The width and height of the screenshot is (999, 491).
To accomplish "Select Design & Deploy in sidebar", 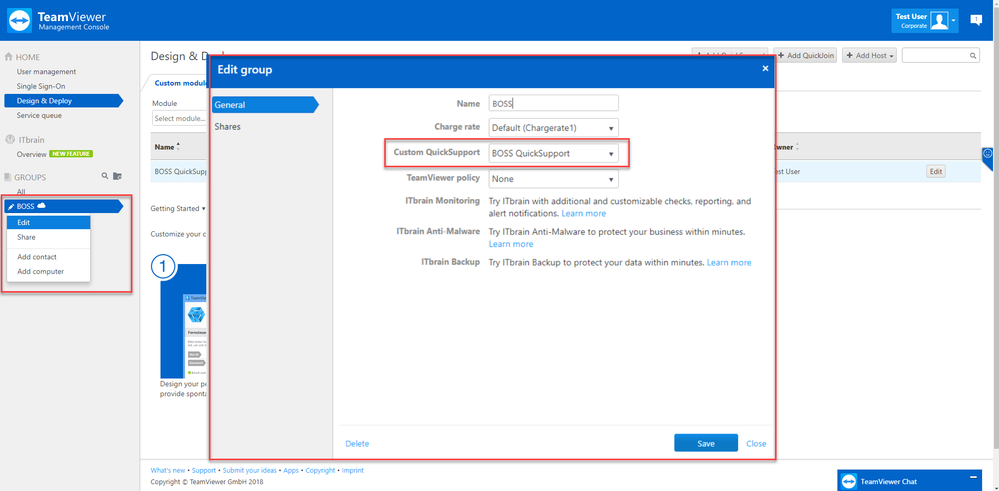I will coord(62,101).
